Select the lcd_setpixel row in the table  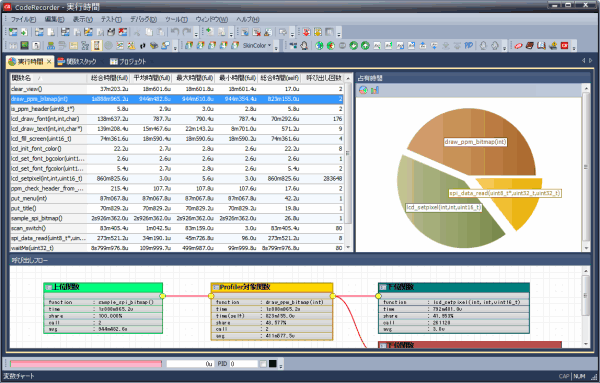pyautogui.click(x=176, y=178)
